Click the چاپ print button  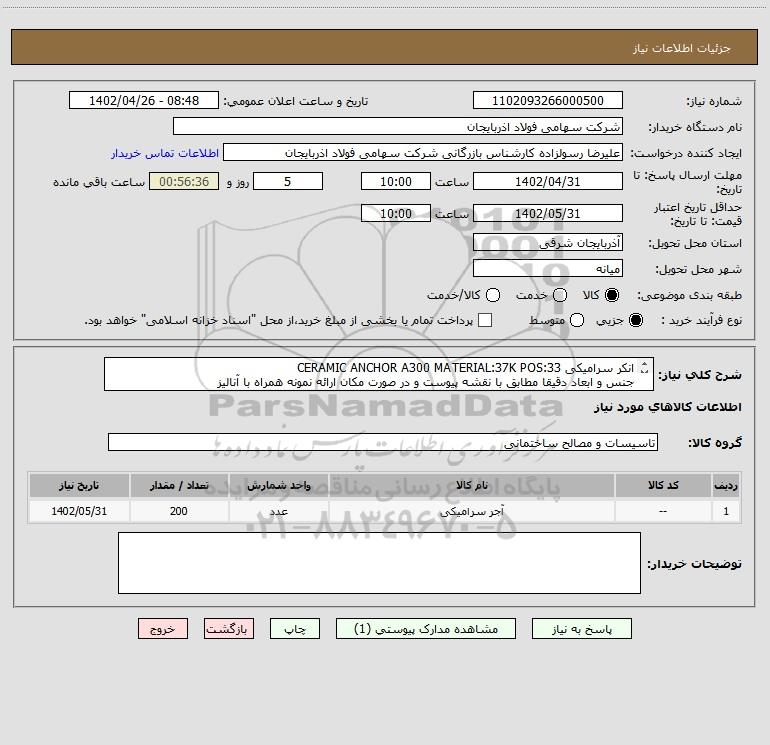pyautogui.click(x=295, y=629)
